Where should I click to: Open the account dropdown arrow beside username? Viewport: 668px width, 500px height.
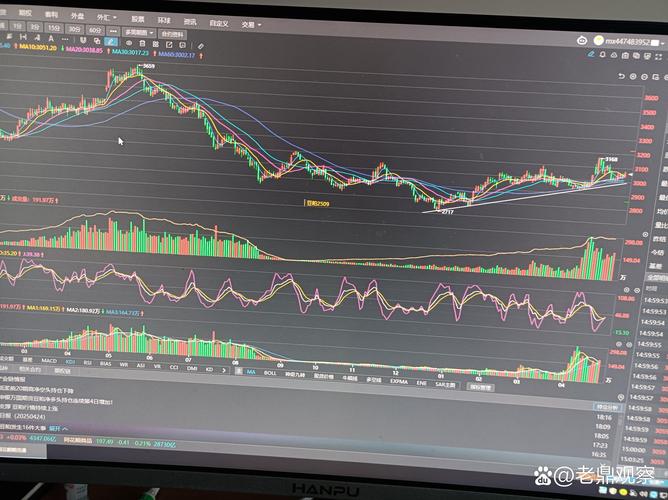click(662, 43)
